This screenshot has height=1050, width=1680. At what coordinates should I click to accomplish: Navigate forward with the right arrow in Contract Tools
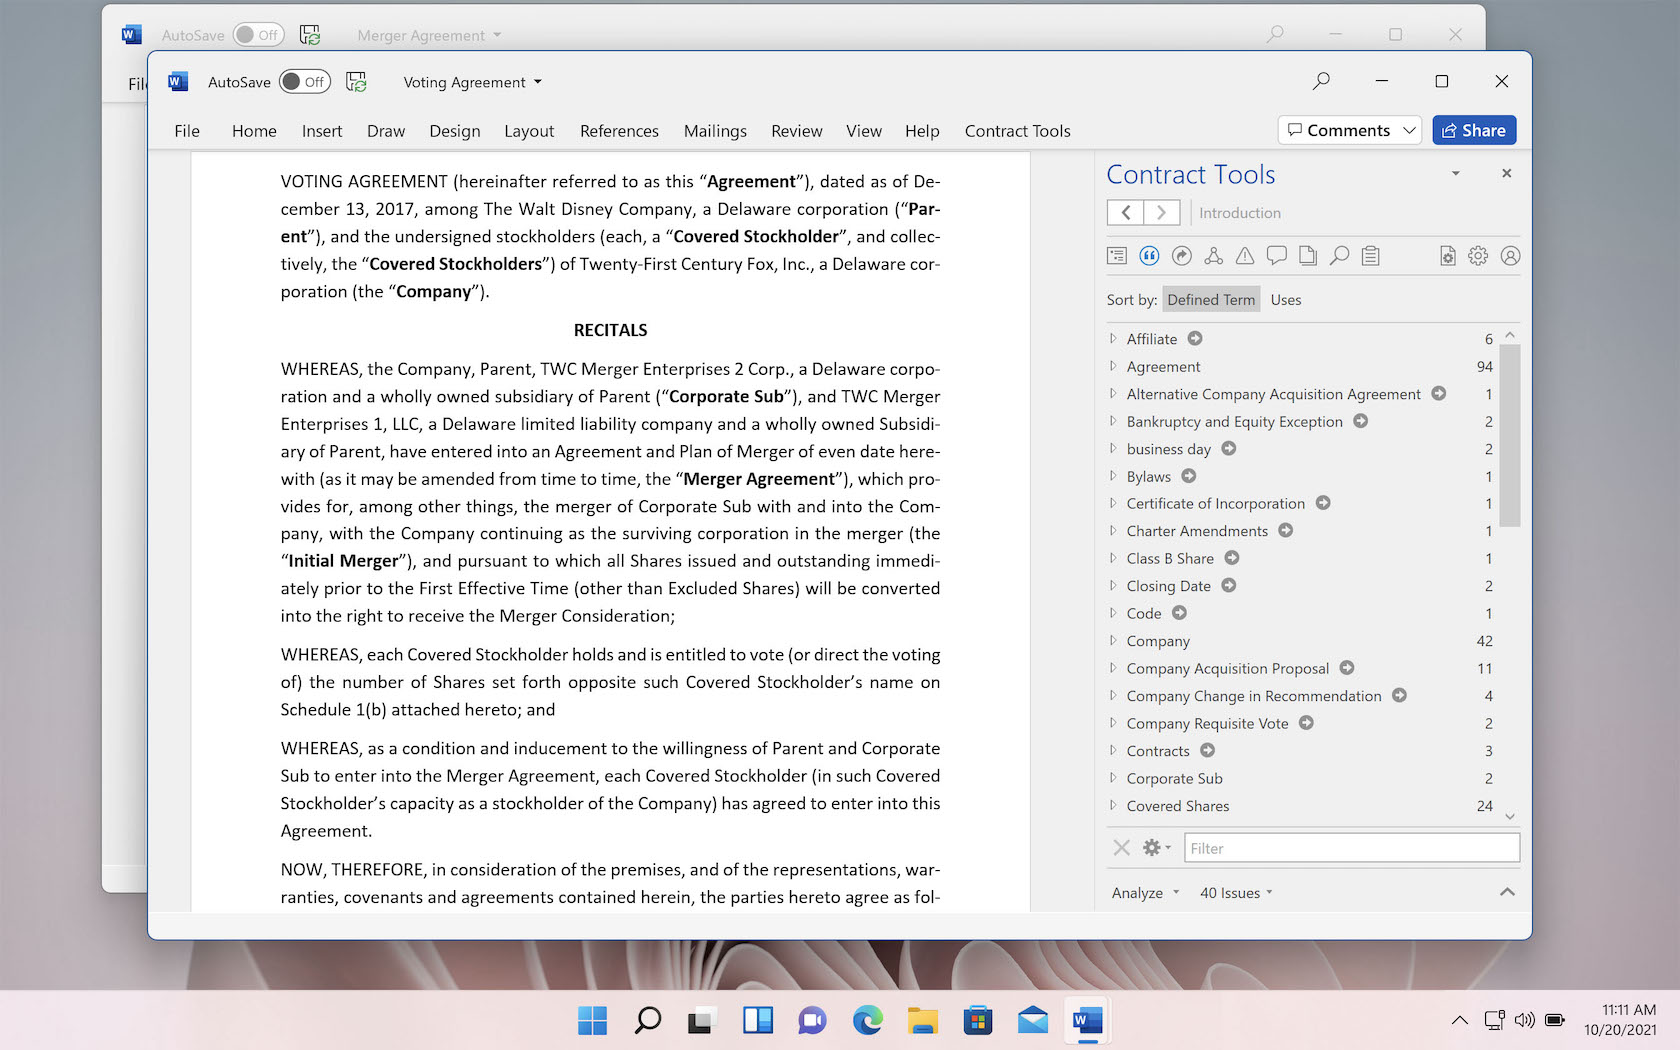tap(1162, 213)
